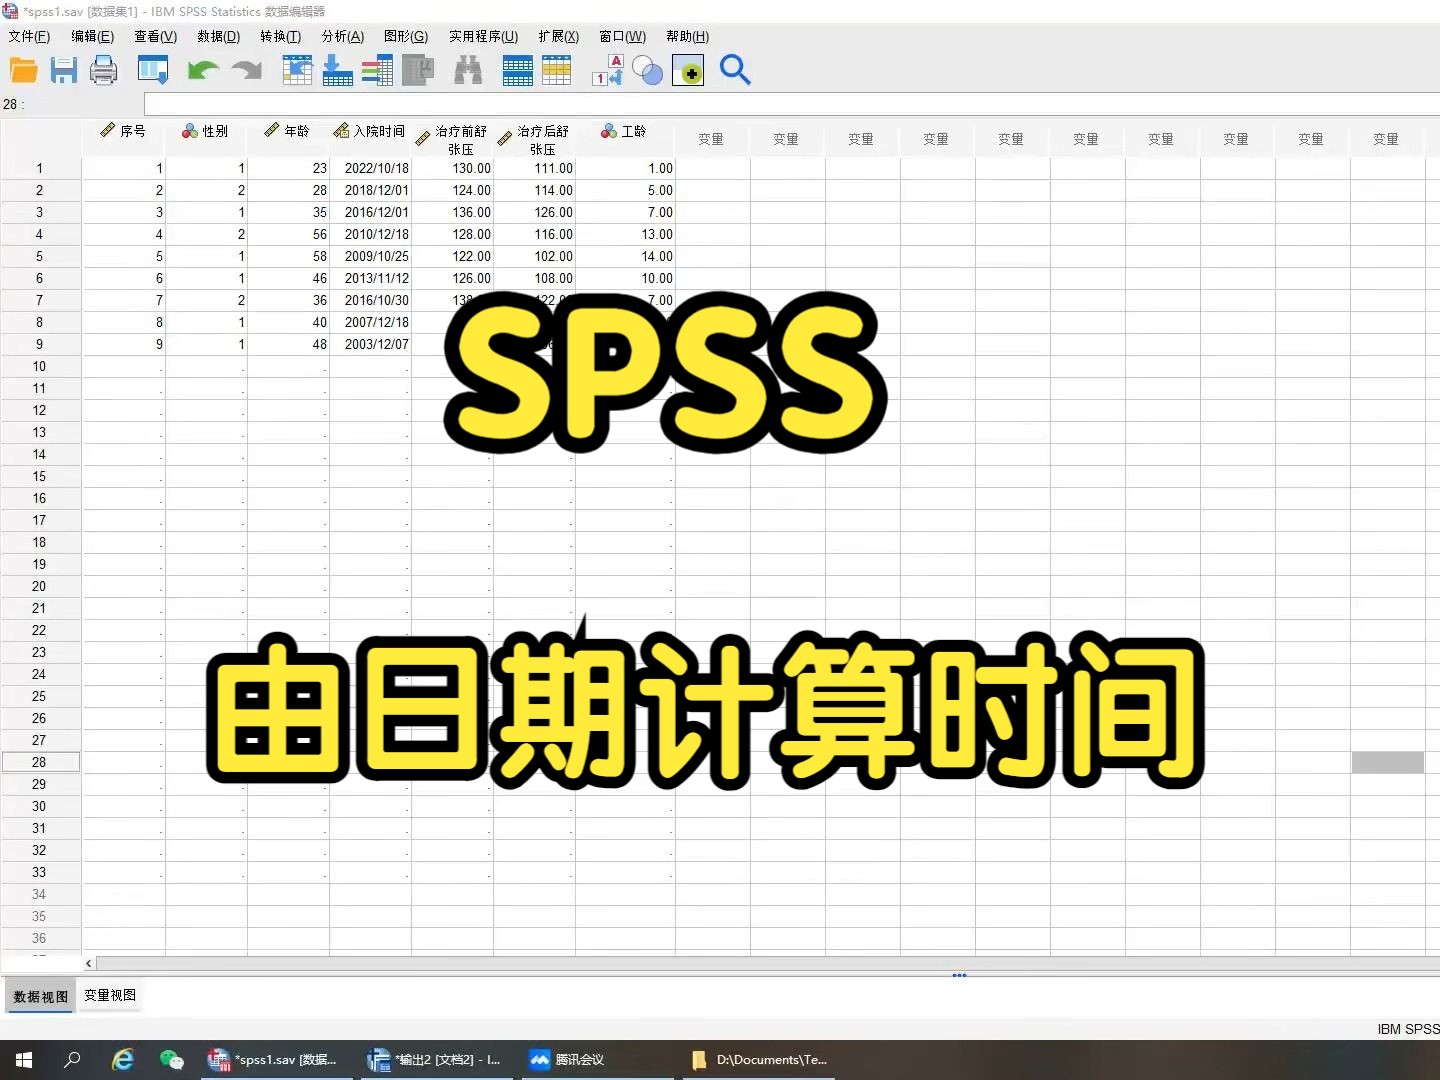The image size is (1440, 1080).
Task: Click the taskbar search magnifier
Action: click(72, 1060)
